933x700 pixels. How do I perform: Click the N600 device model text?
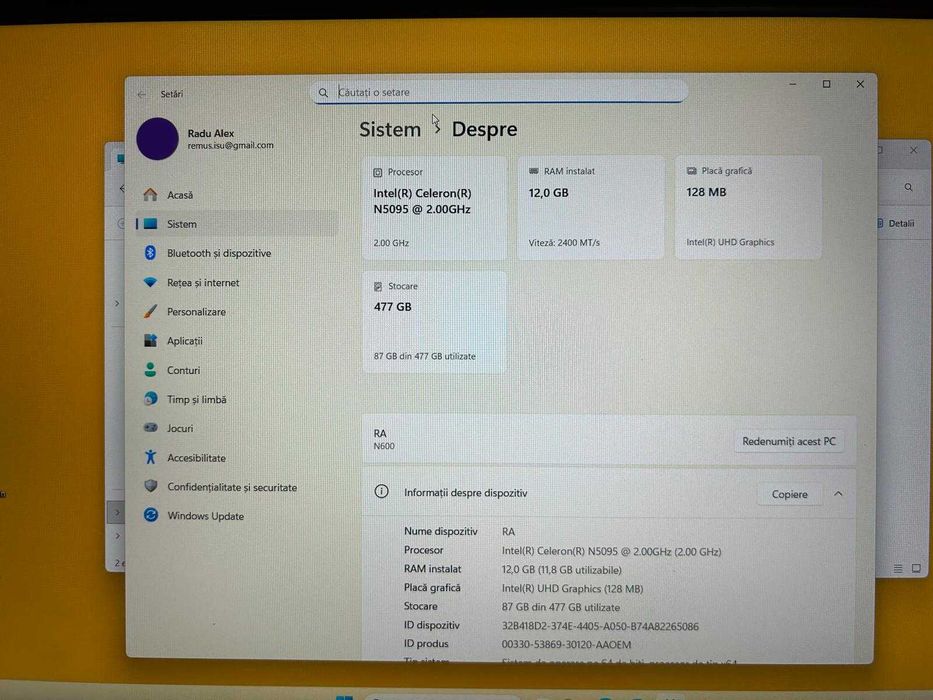tap(384, 446)
